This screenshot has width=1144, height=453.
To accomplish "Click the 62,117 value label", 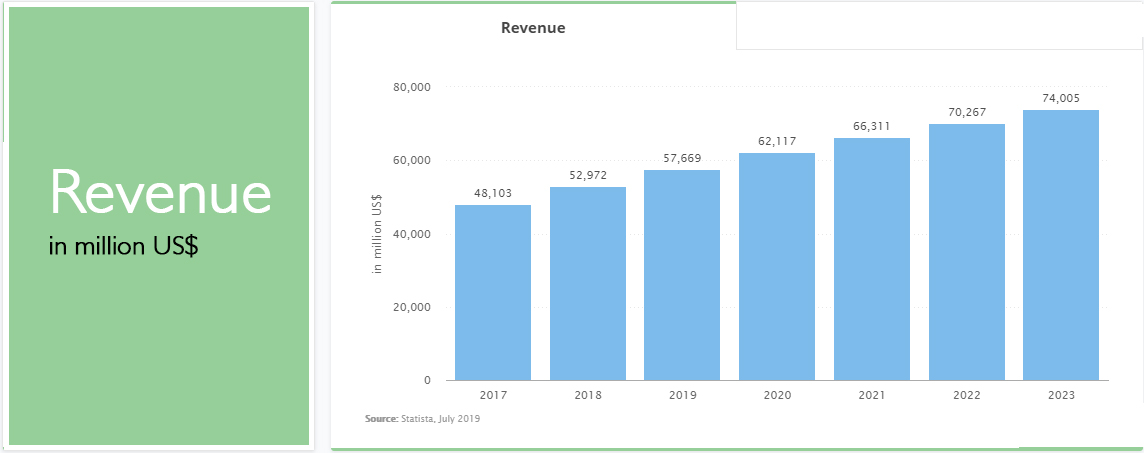I will coord(777,141).
